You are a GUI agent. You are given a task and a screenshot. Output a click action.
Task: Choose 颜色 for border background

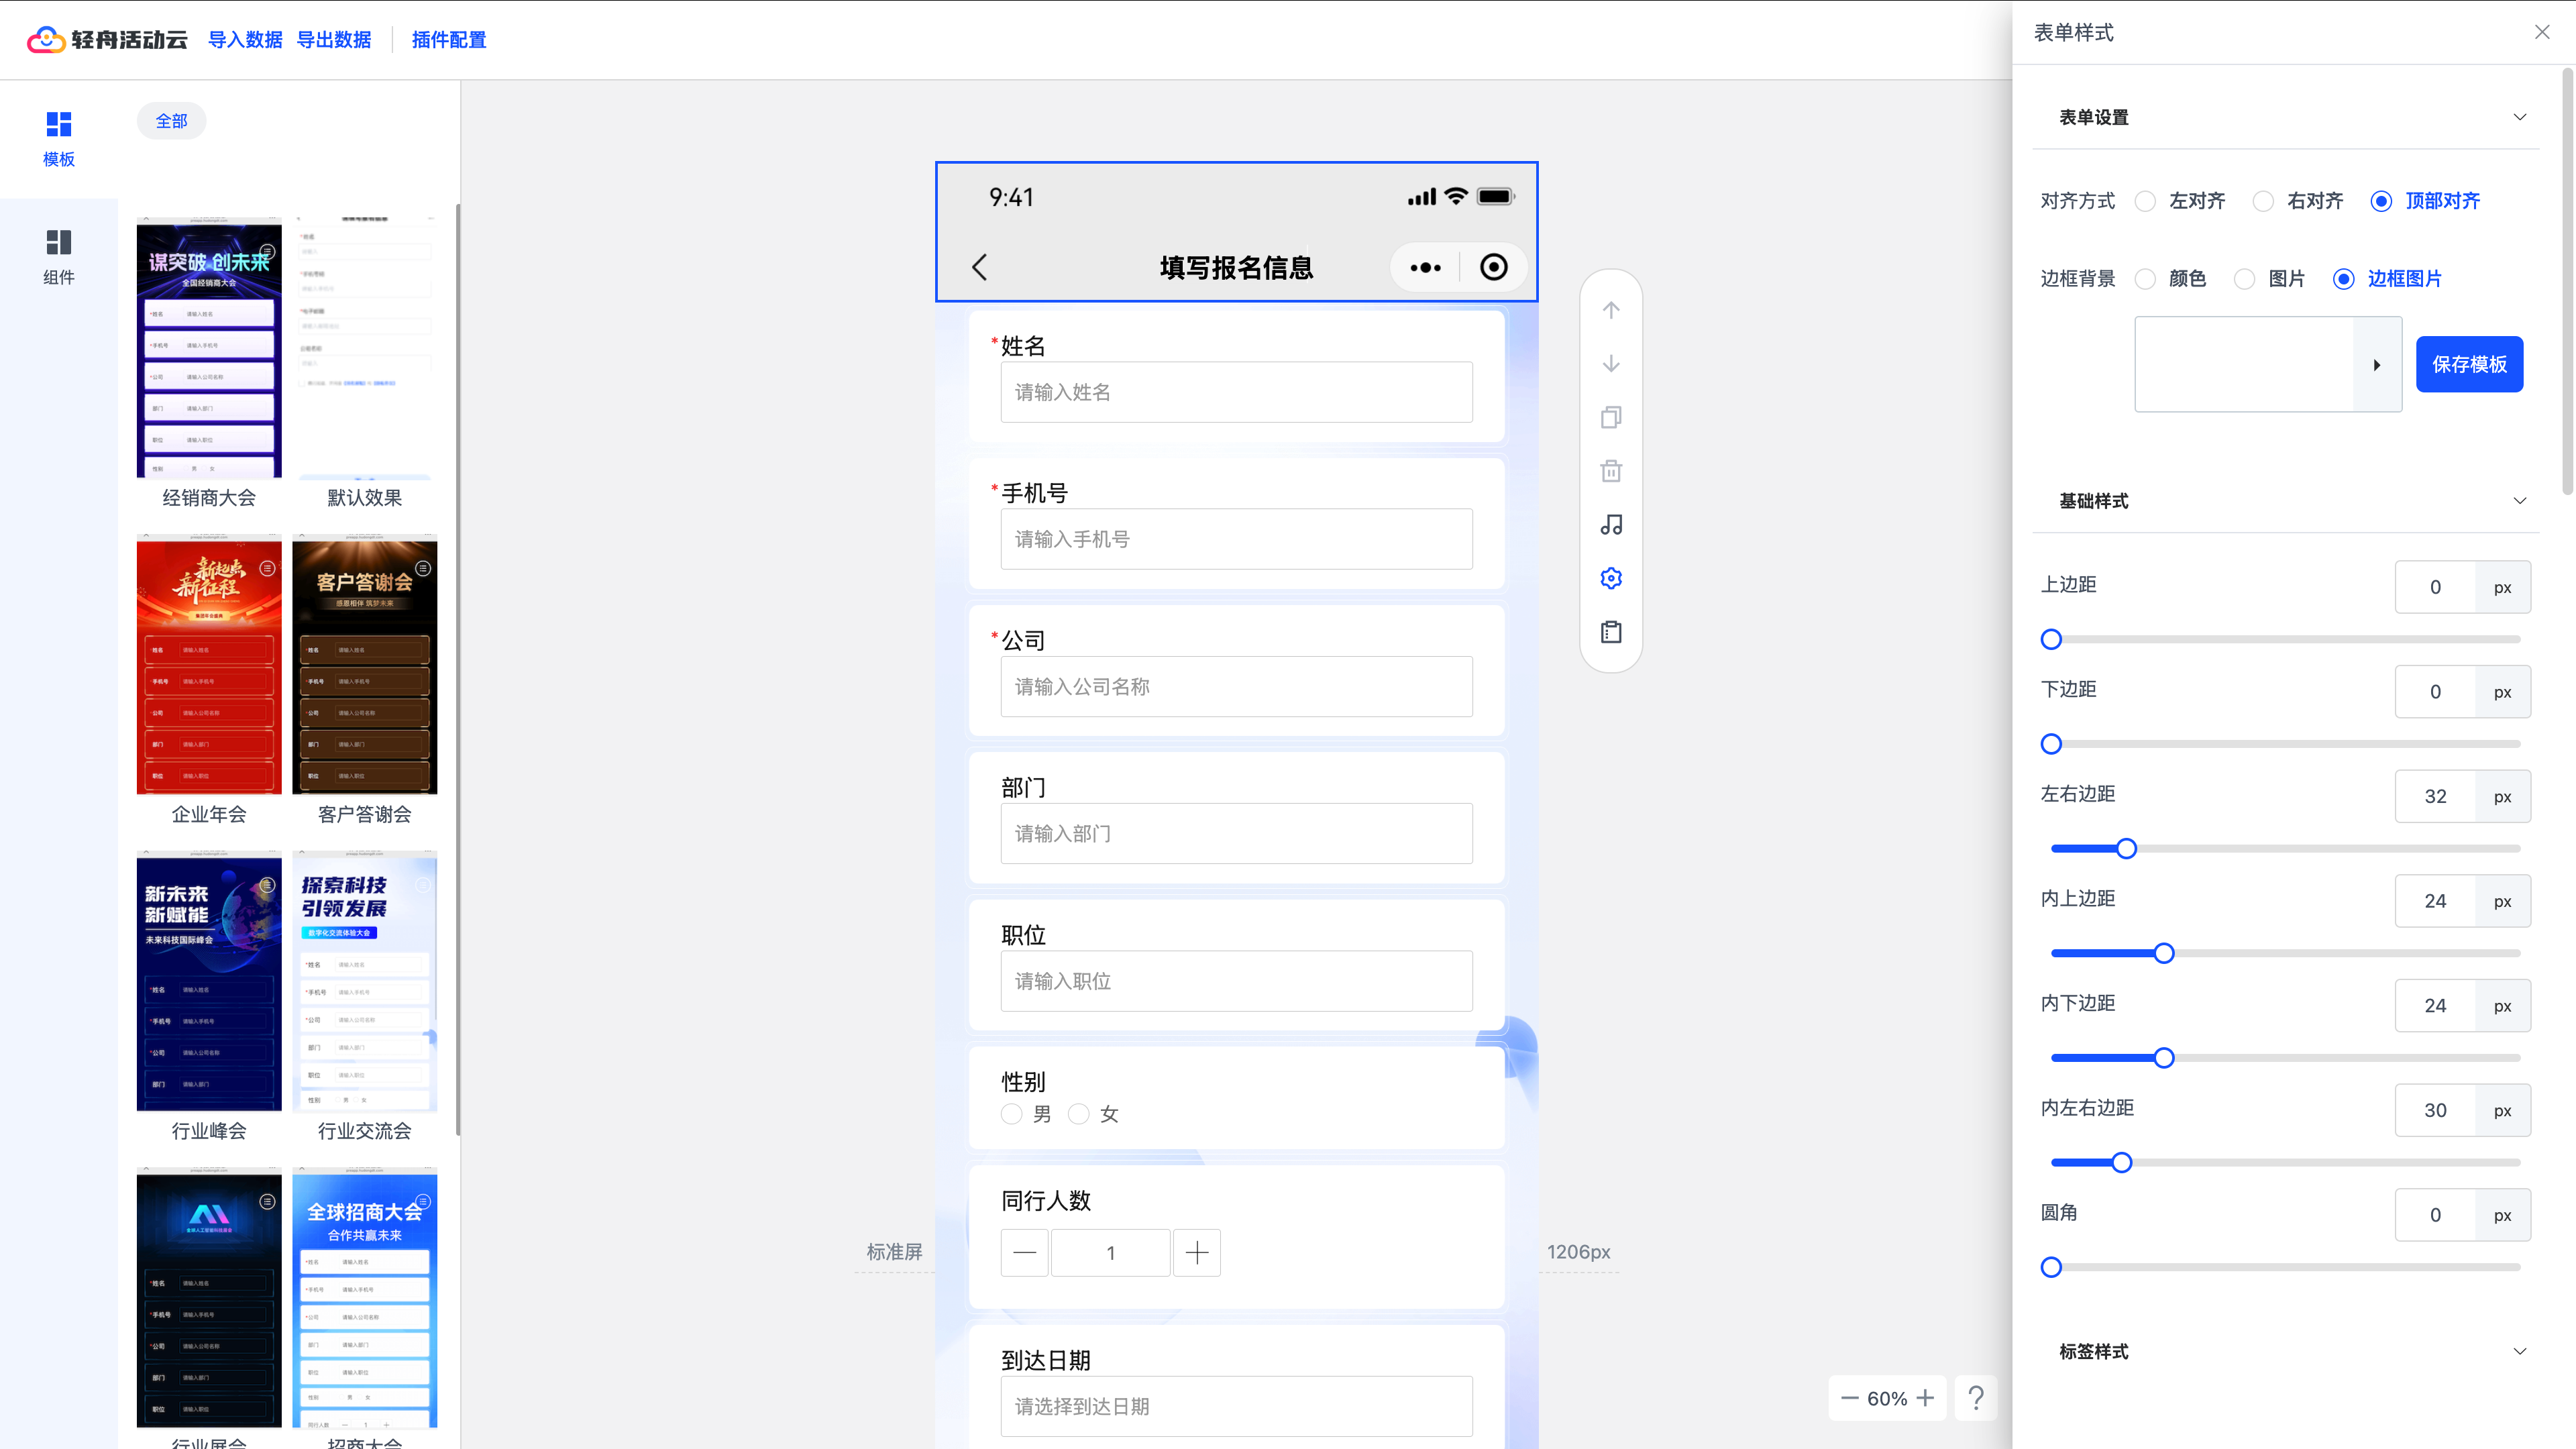pos(2145,279)
